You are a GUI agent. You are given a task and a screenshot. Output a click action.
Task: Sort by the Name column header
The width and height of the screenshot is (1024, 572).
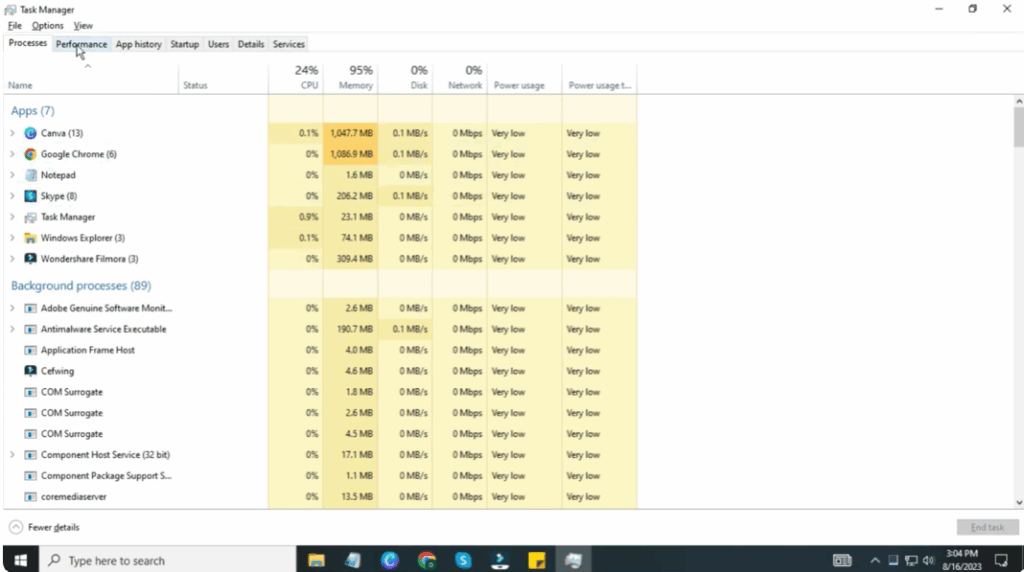[91, 77]
